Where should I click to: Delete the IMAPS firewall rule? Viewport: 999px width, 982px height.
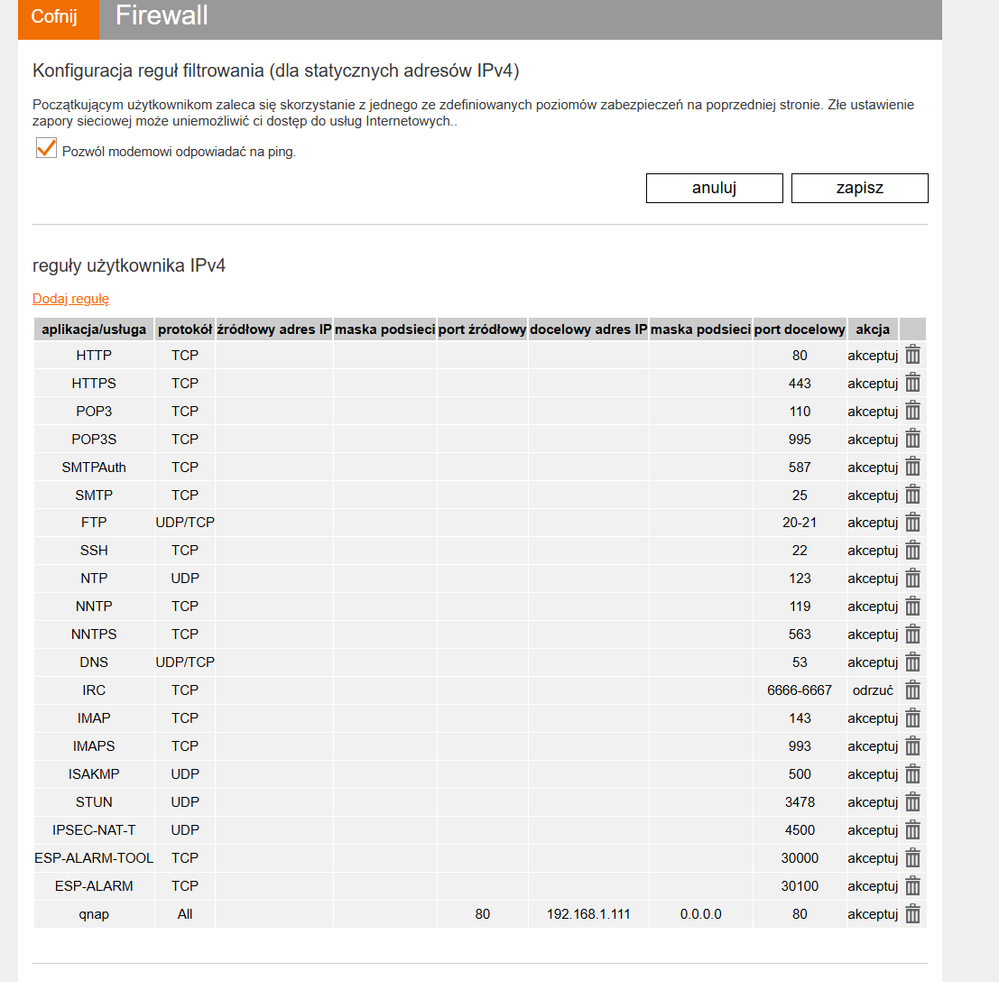pos(912,746)
